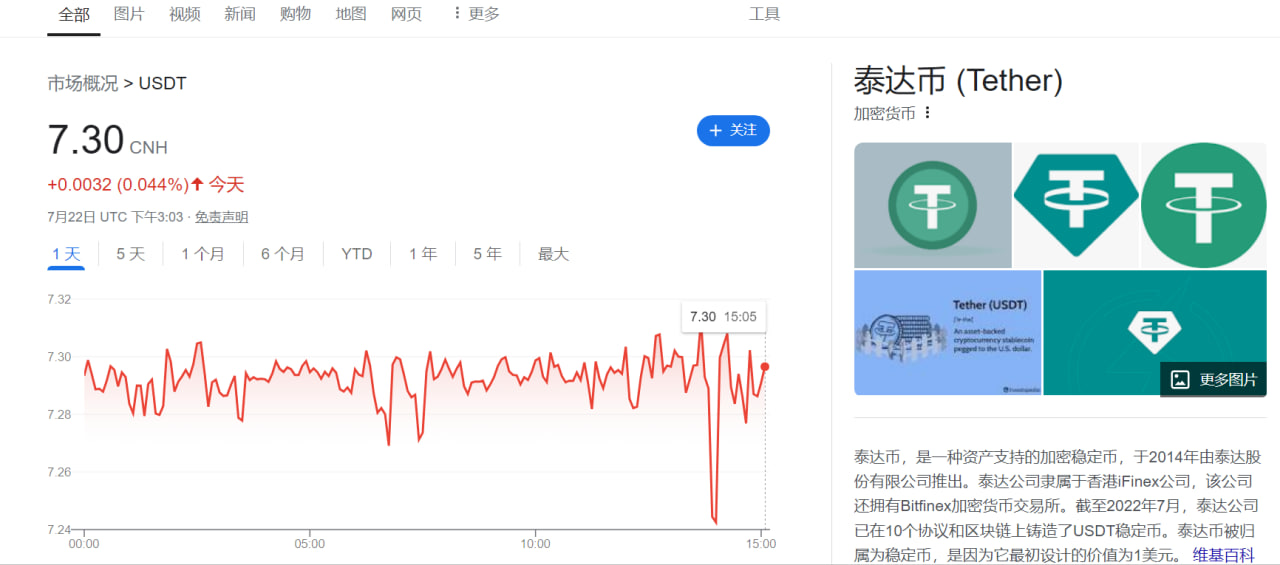The height and width of the screenshot is (565, 1280).
Task: Expand the 更多 search options menu
Action: pyautogui.click(x=476, y=14)
